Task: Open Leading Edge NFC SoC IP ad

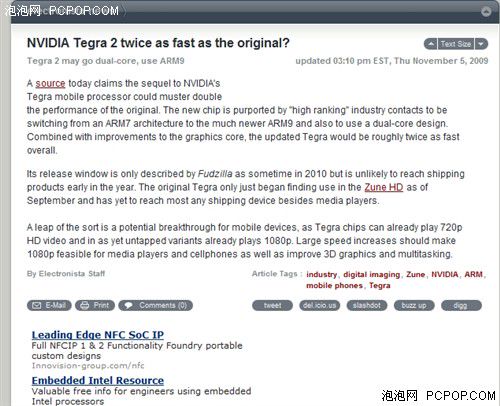Action: click(x=98, y=335)
